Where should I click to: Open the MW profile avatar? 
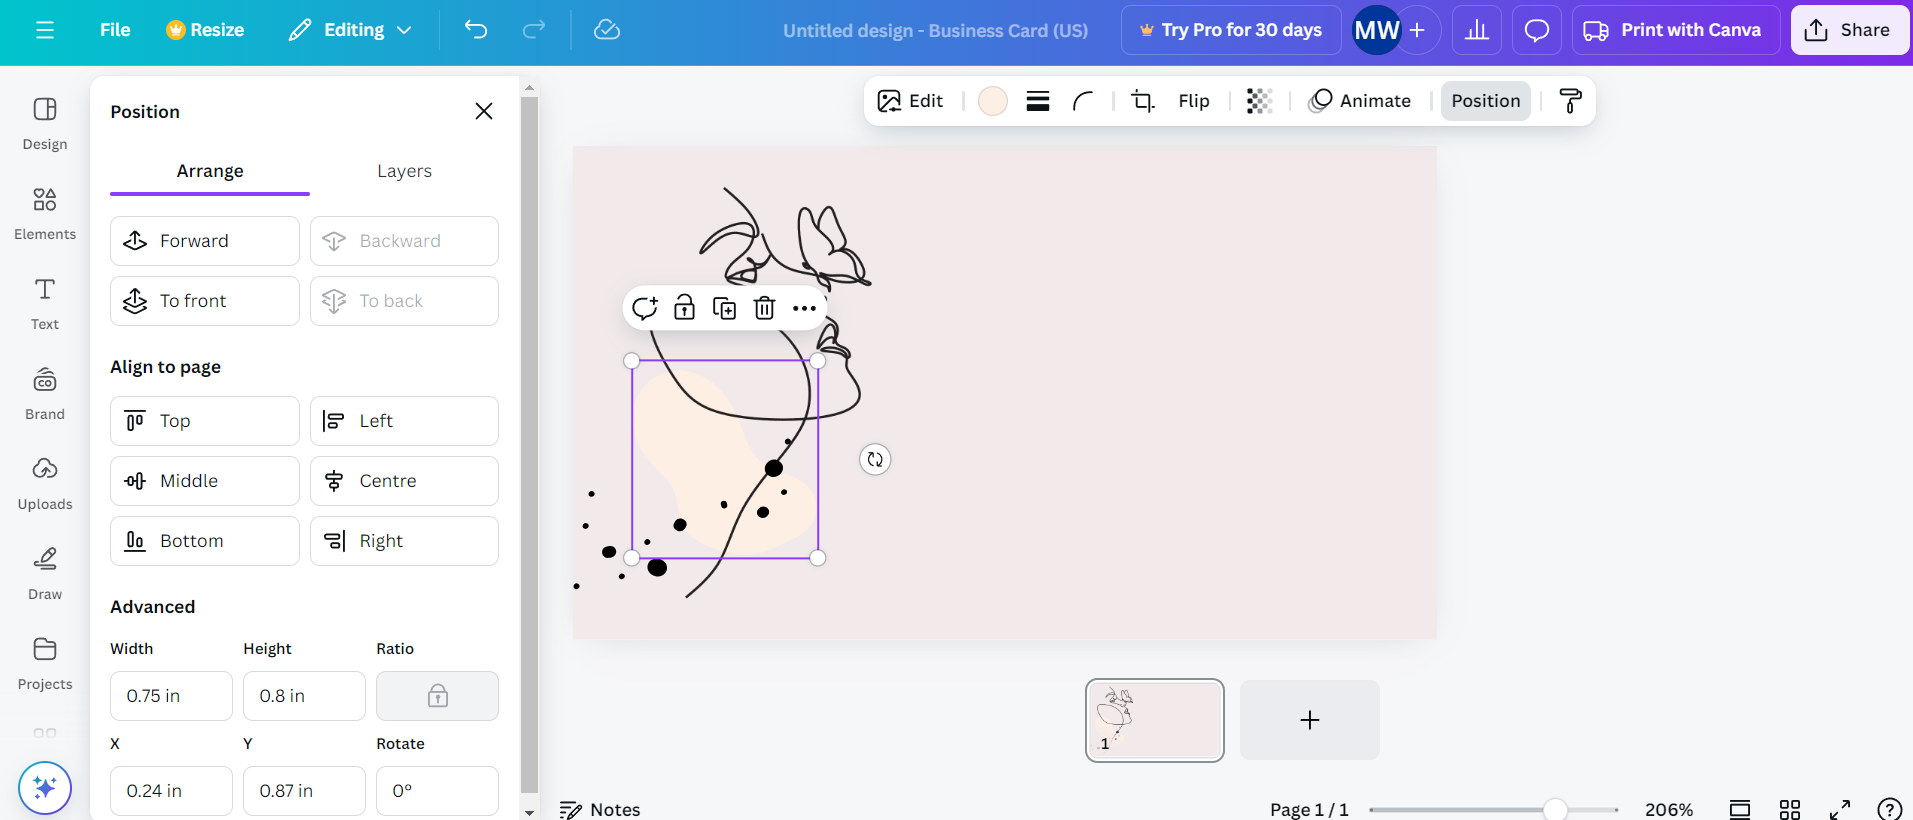(1376, 30)
